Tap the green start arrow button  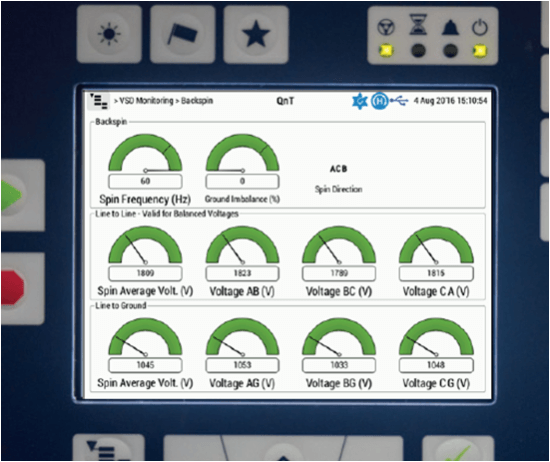tap(21, 195)
